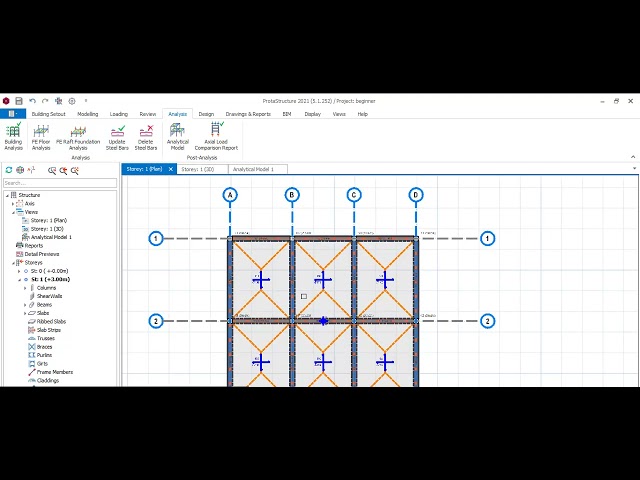The width and height of the screenshot is (640, 480).
Task: Click Delete Steel Bars
Action: coord(146,137)
